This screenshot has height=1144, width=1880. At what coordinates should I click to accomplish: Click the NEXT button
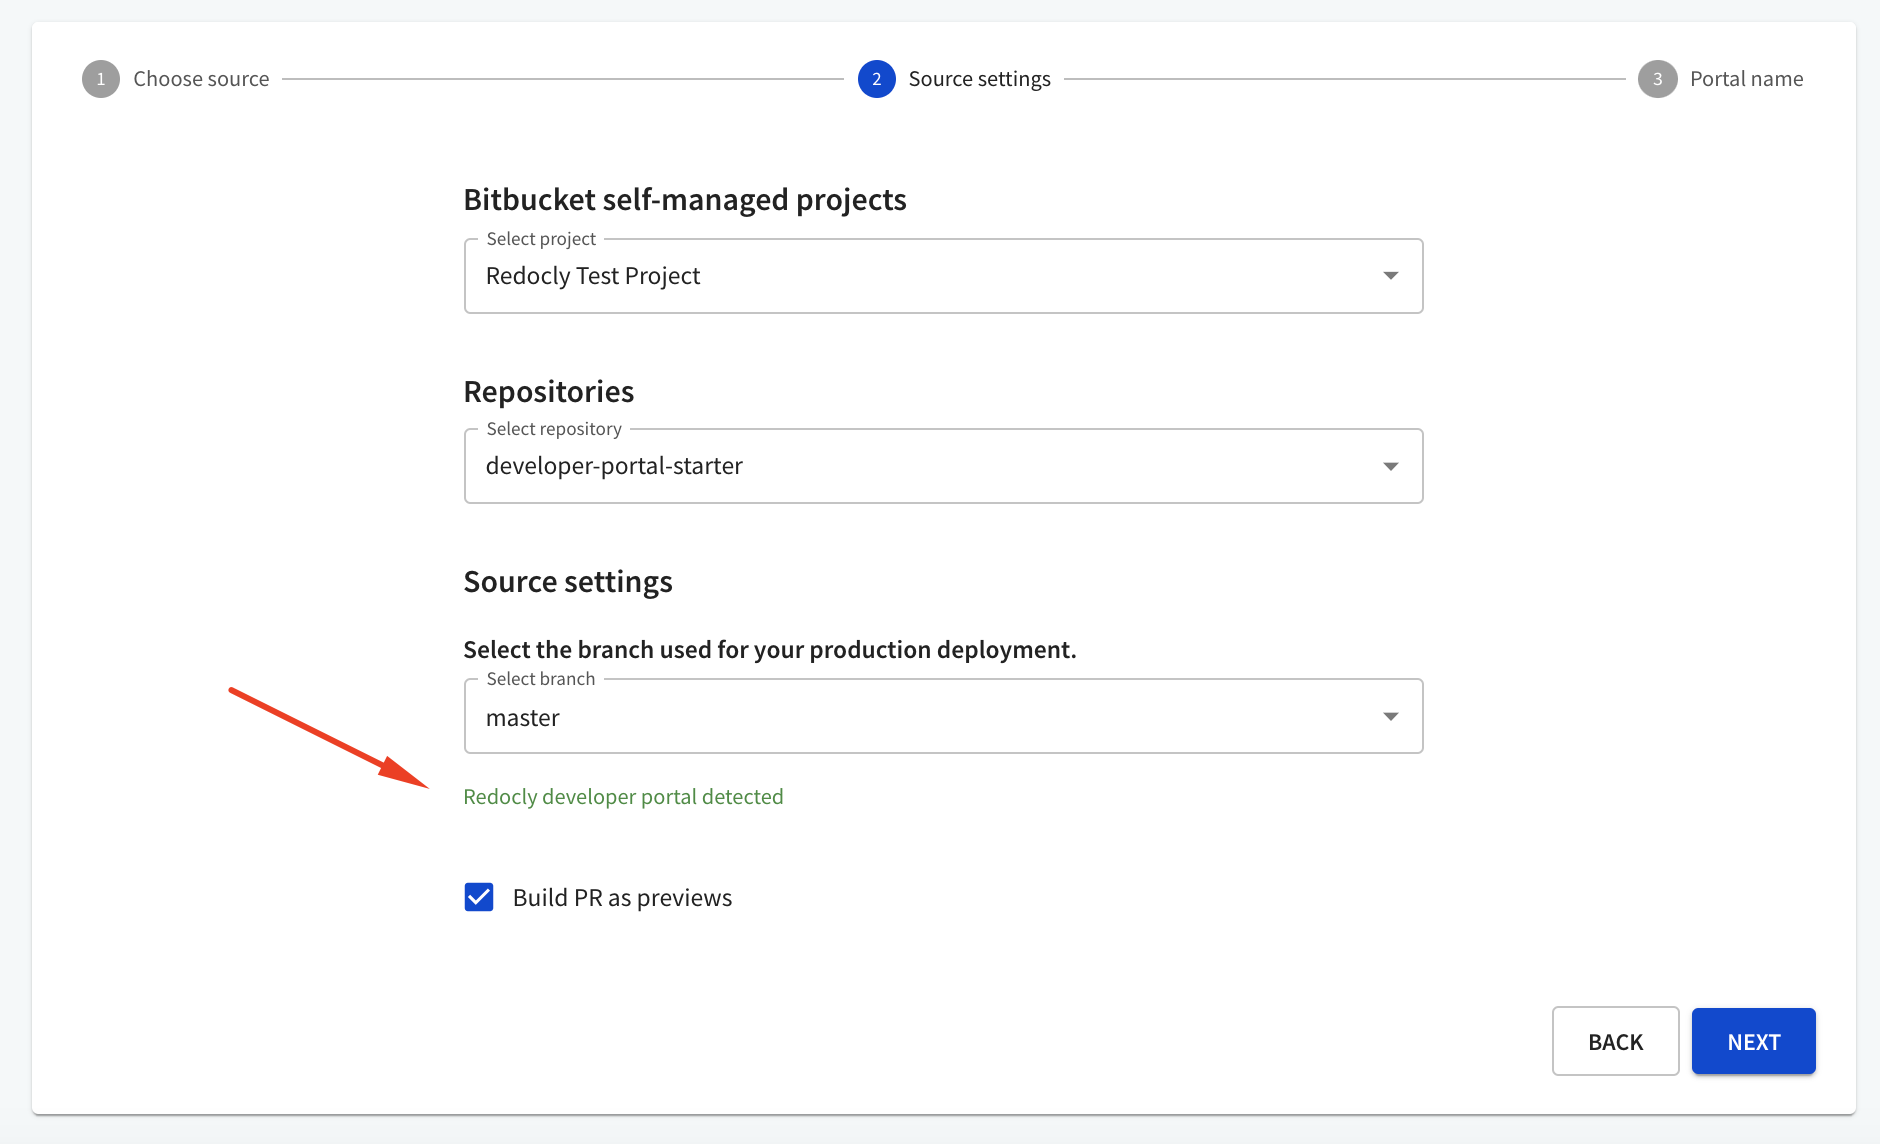click(x=1753, y=1041)
